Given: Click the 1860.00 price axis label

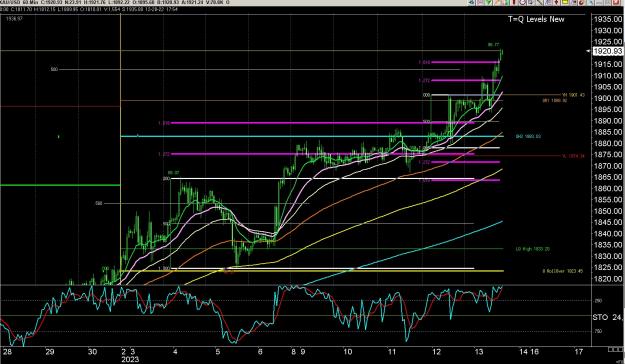Looking at the screenshot, I should pyautogui.click(x=608, y=188).
